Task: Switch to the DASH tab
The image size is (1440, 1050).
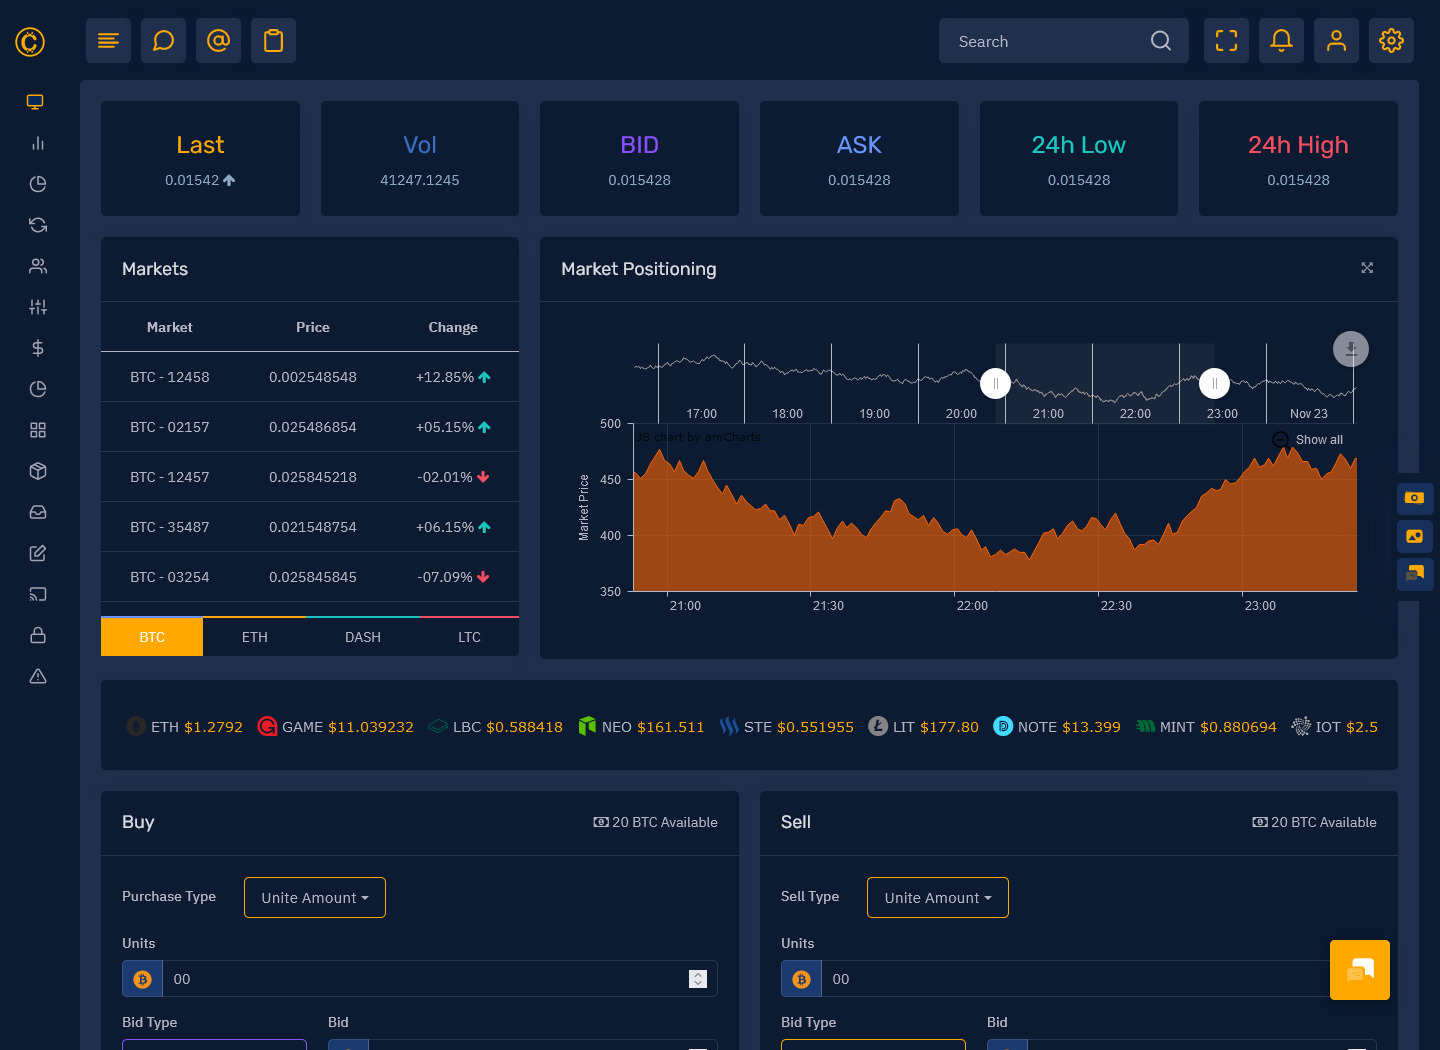Action: coord(363,637)
